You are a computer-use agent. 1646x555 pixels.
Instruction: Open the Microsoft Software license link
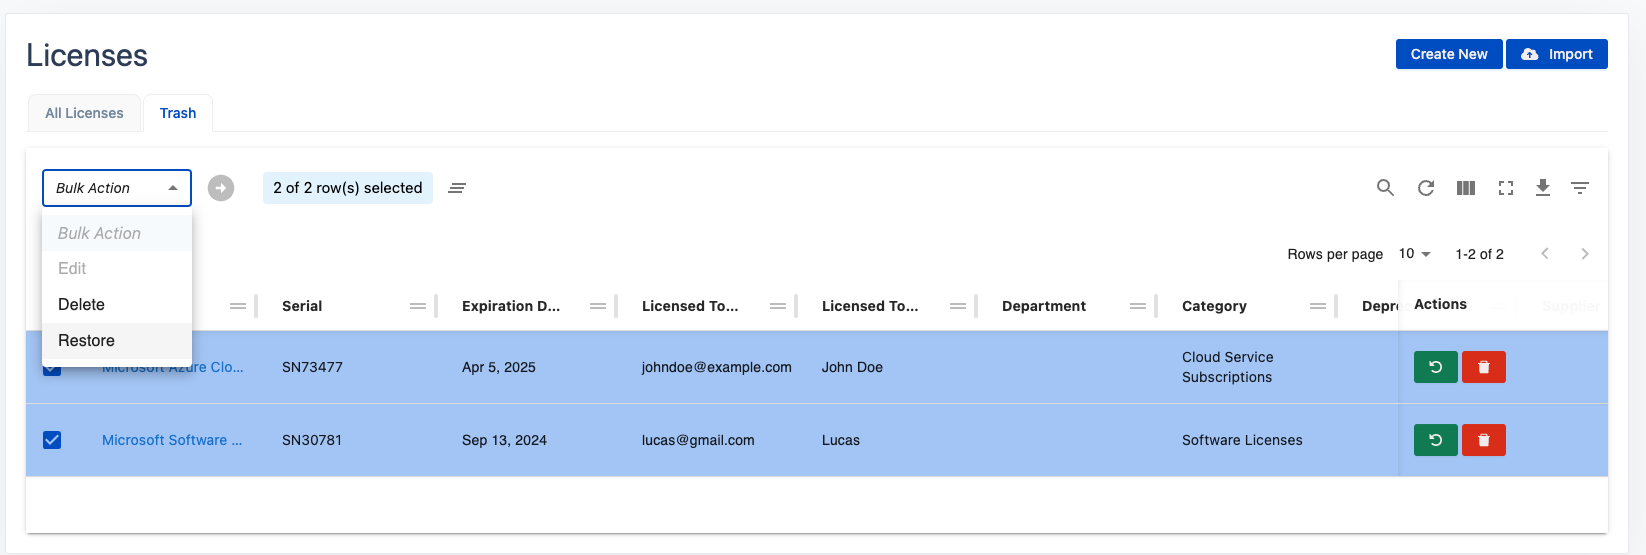(172, 440)
